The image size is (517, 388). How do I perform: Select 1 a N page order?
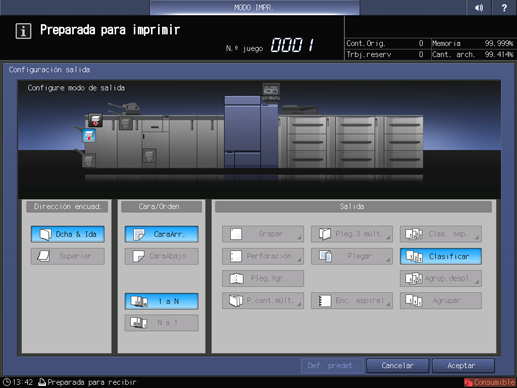162,301
